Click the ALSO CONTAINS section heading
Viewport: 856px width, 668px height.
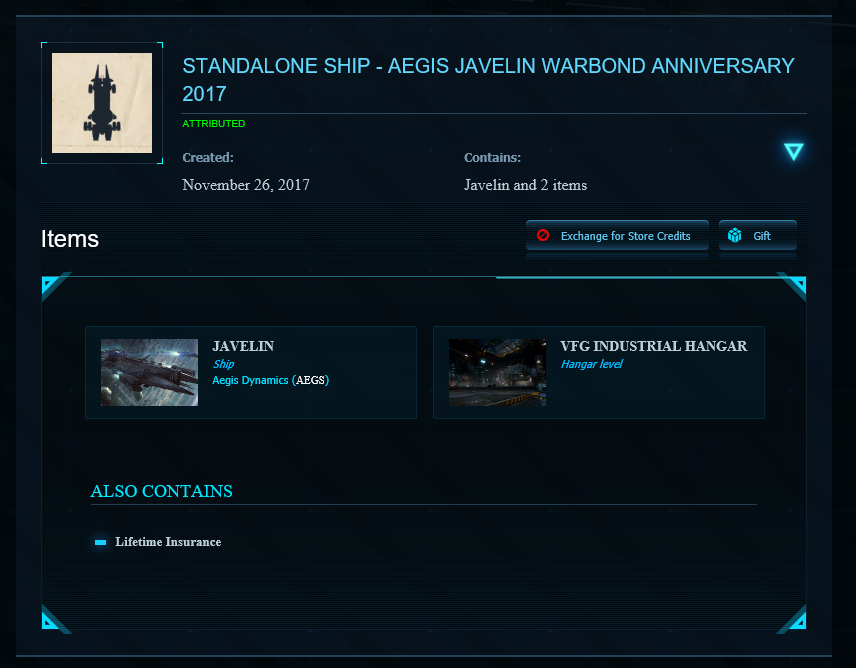point(161,491)
